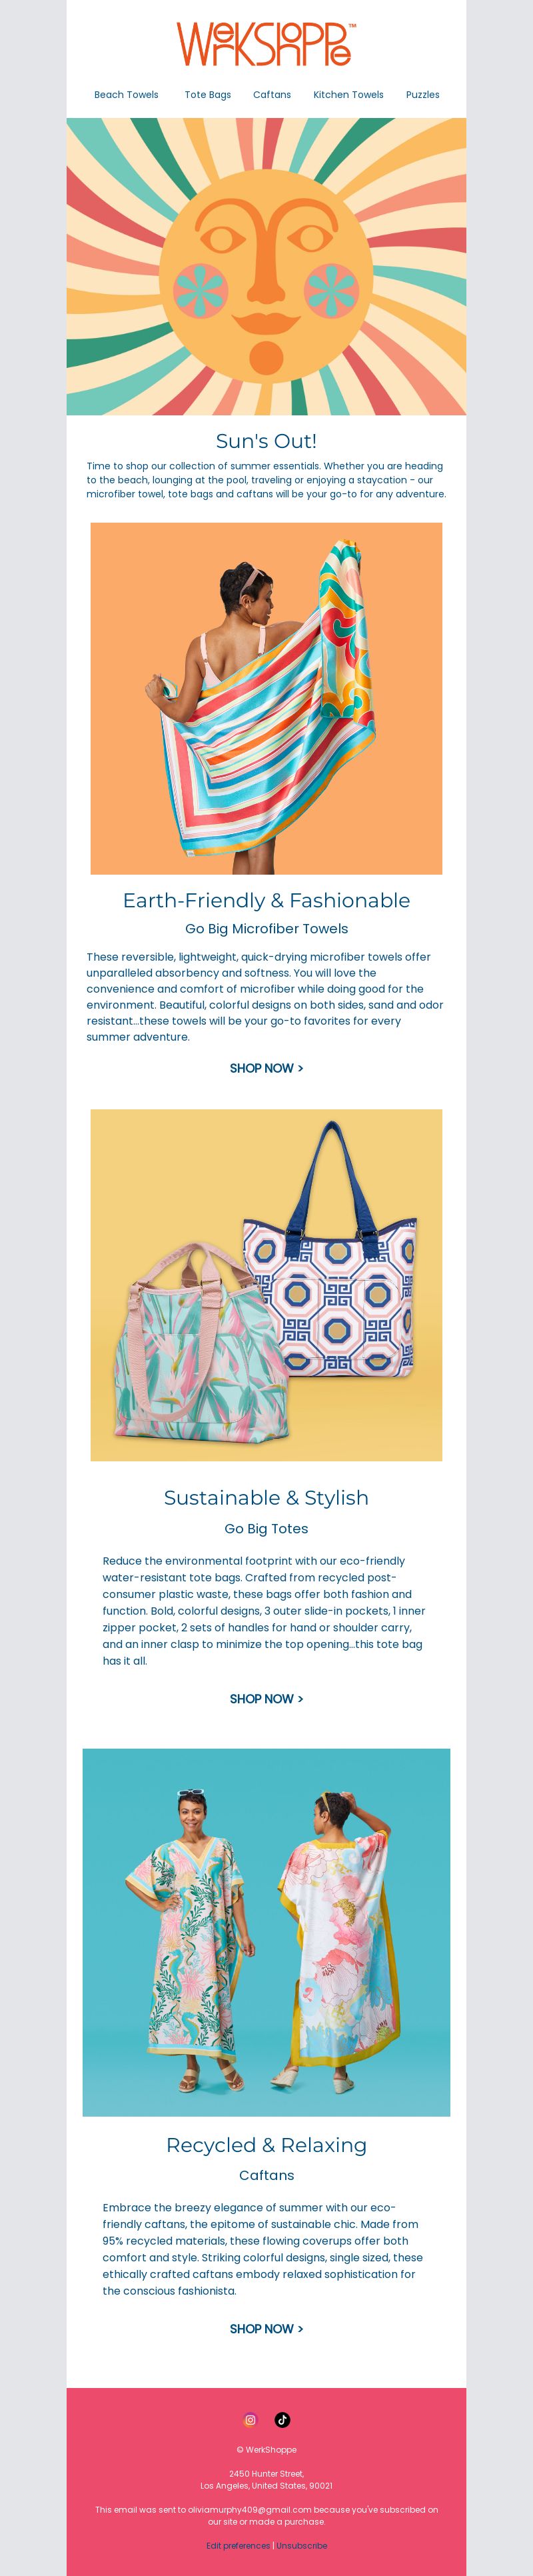Click the Unsubscribe link
The image size is (533, 2576).
302,2546
